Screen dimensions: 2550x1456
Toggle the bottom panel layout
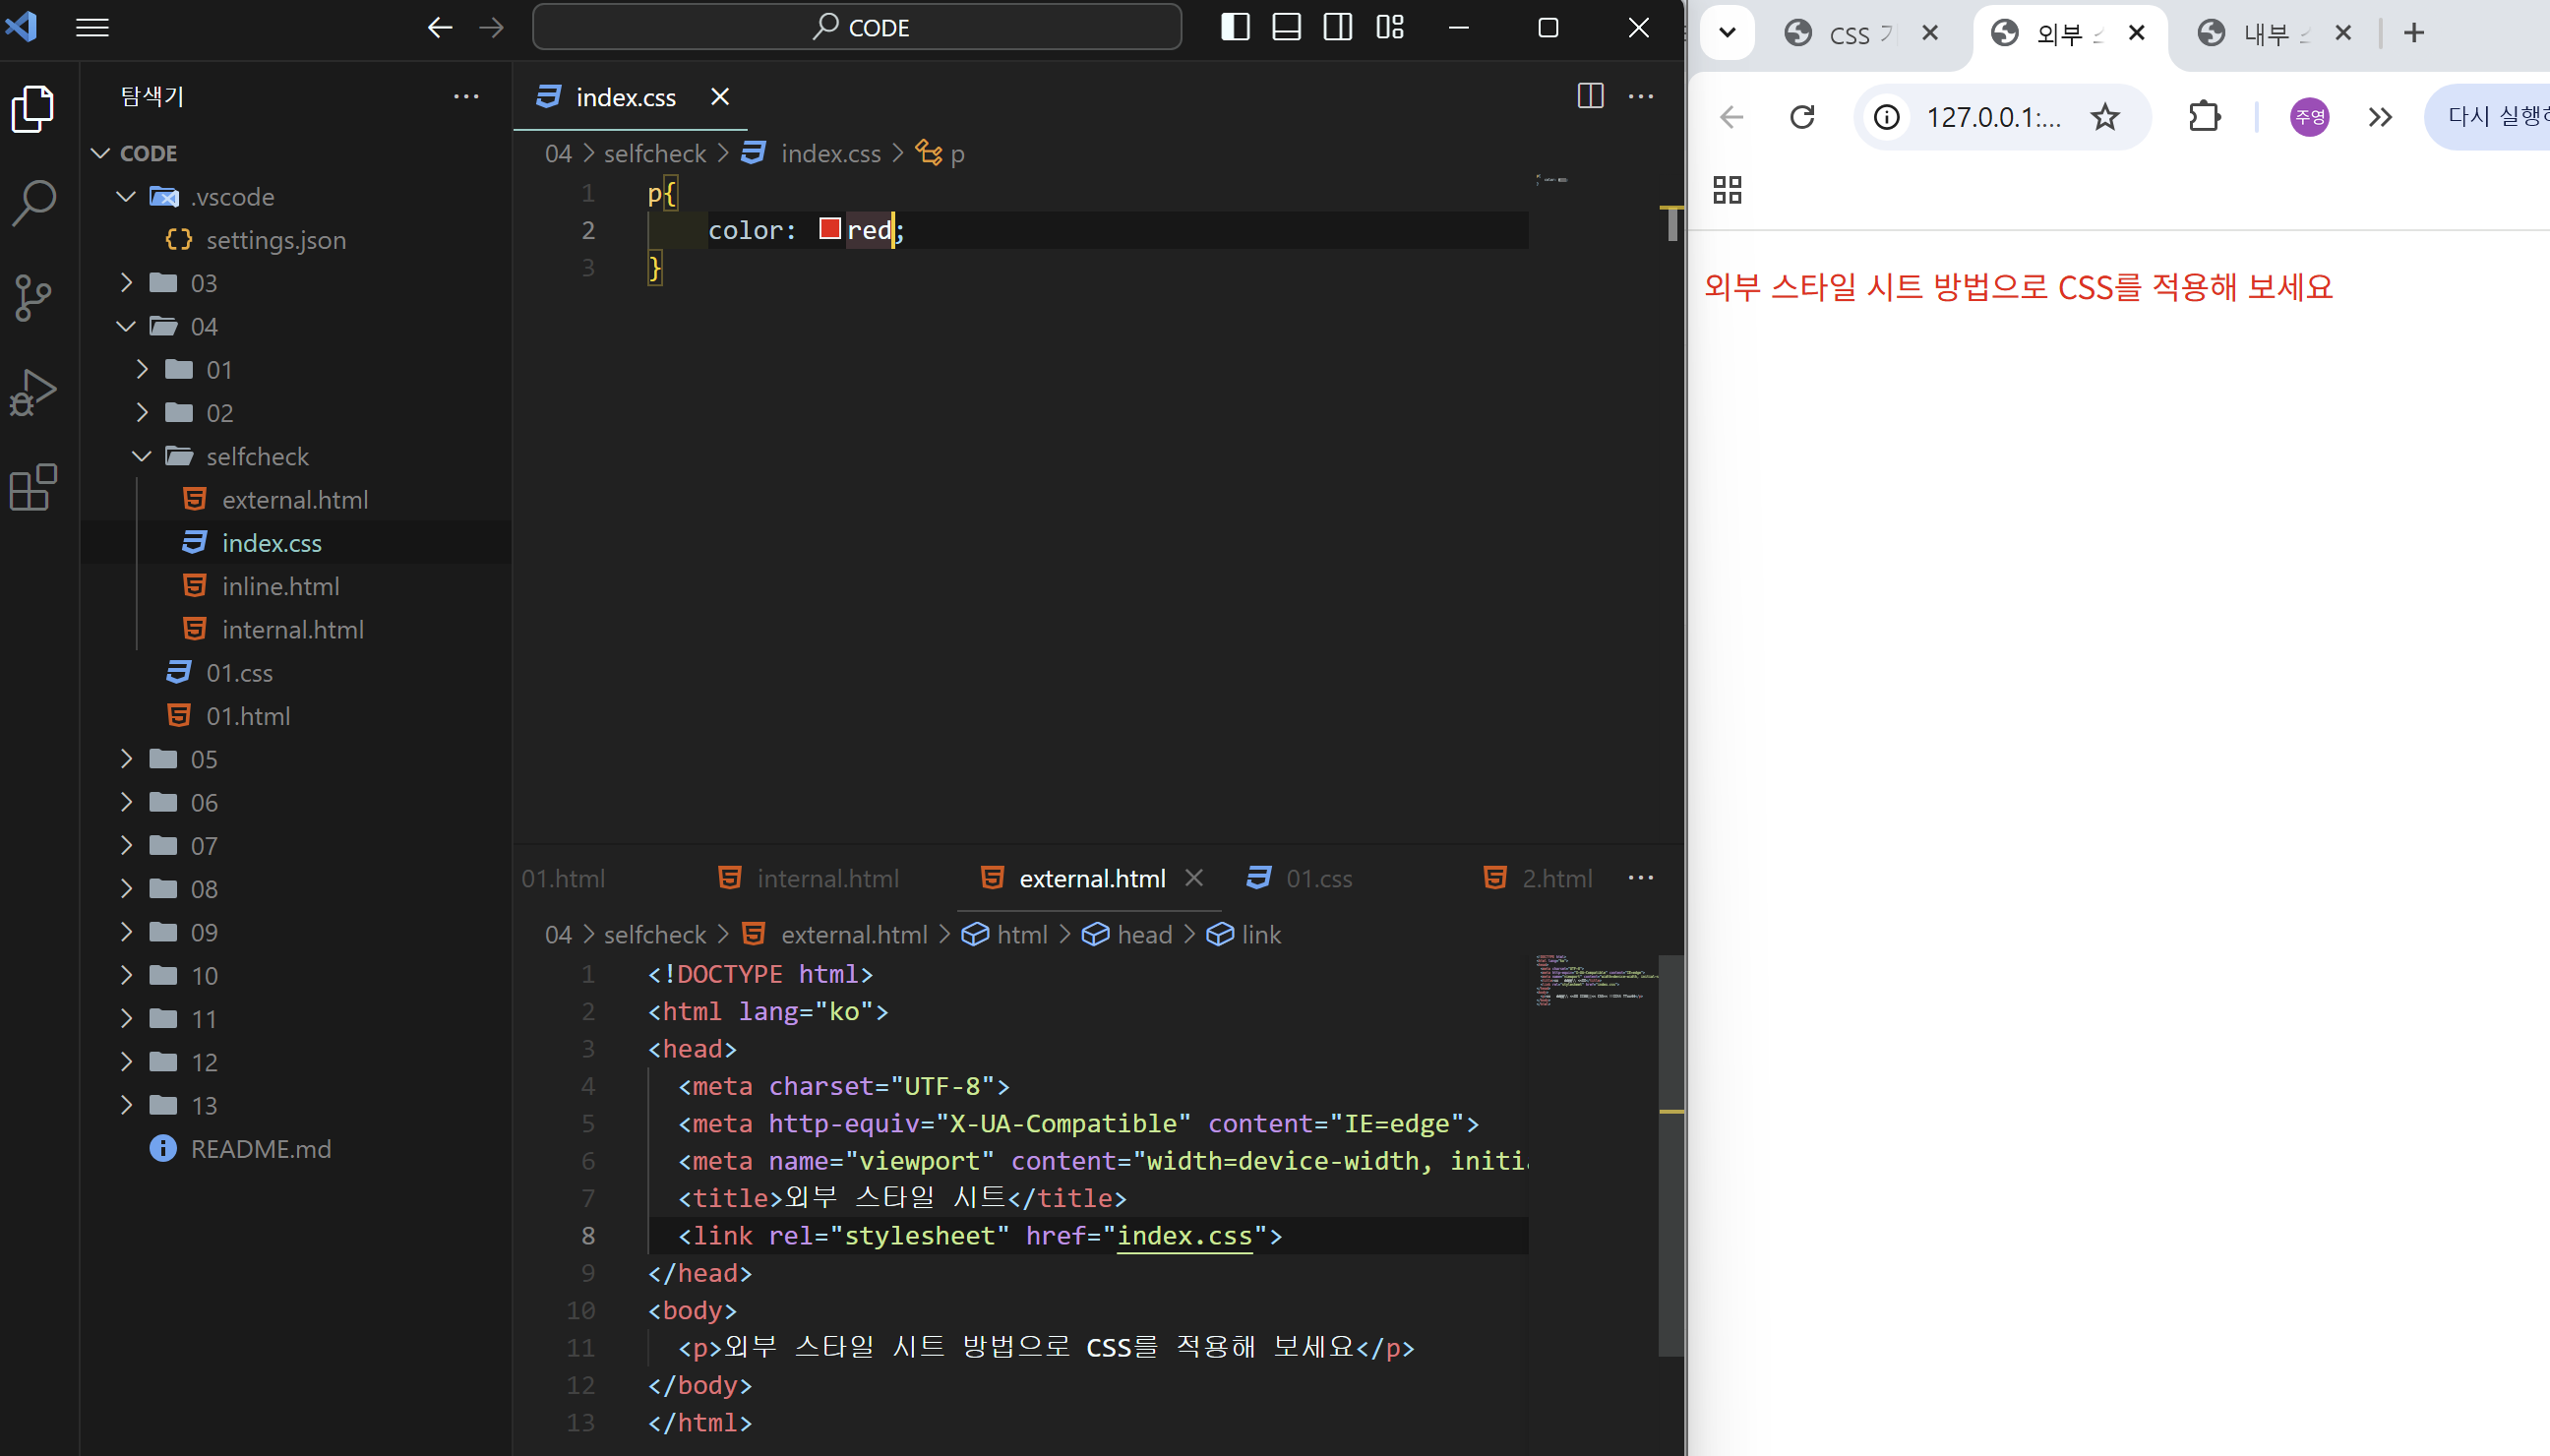1287,27
